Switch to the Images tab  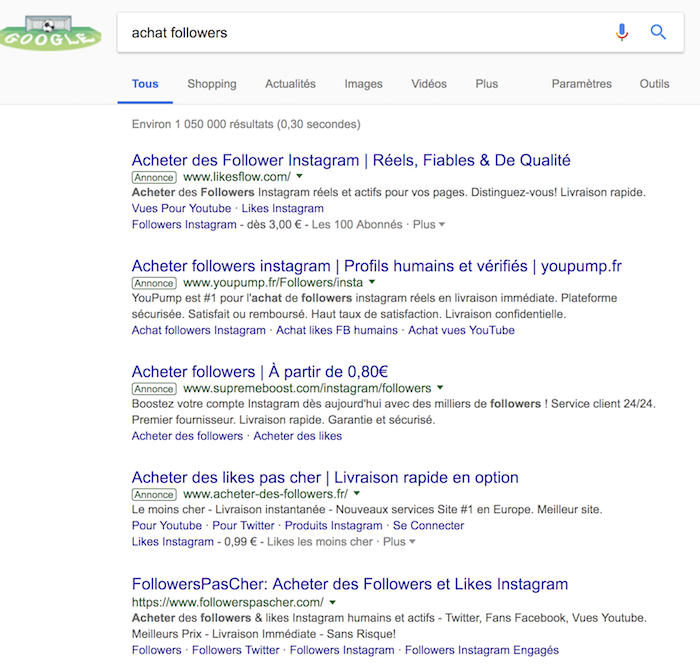pos(363,84)
